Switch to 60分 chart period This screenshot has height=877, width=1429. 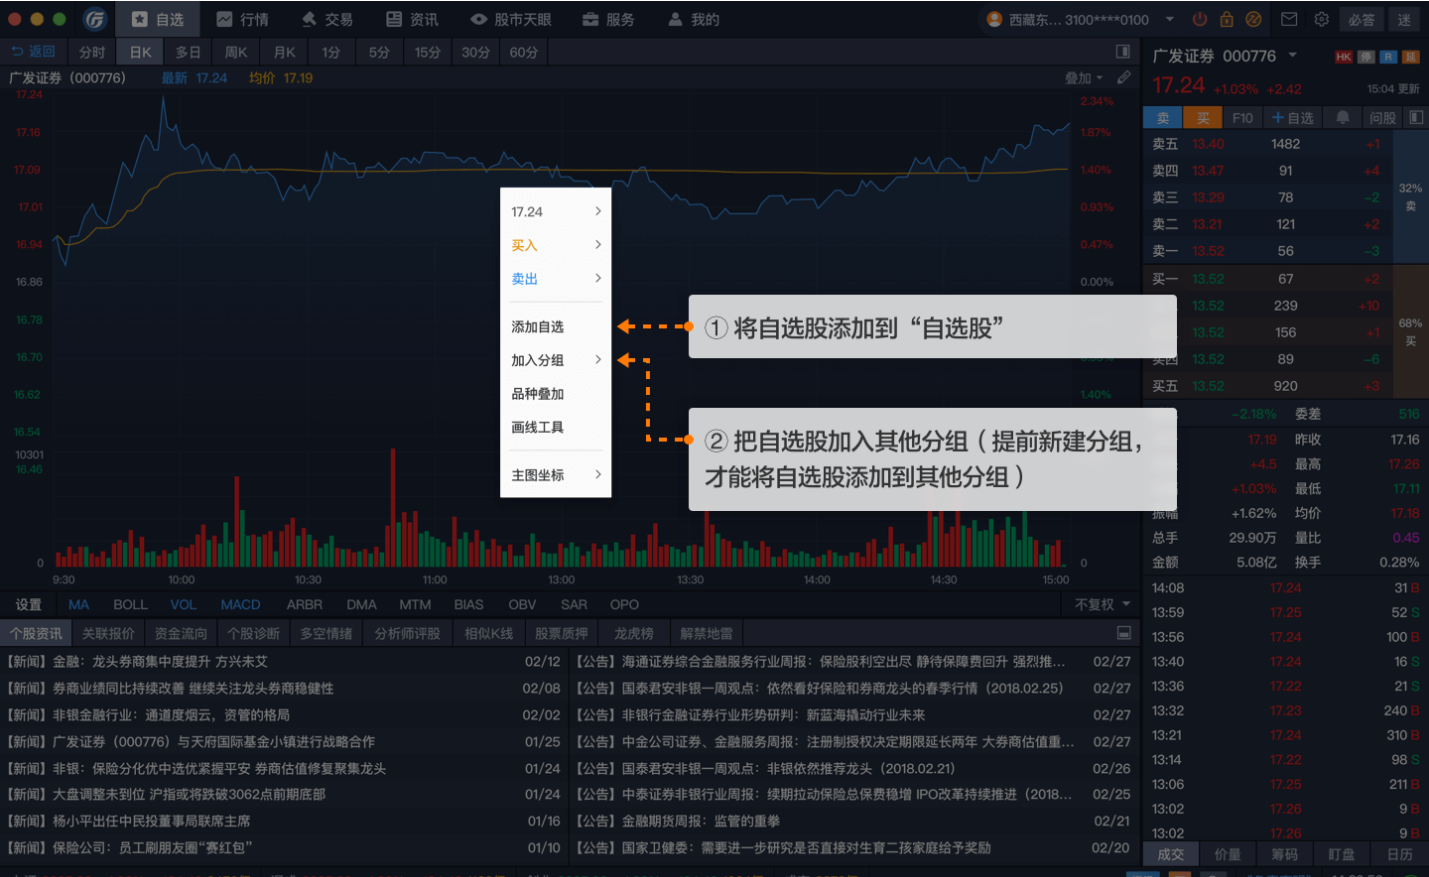523,52
